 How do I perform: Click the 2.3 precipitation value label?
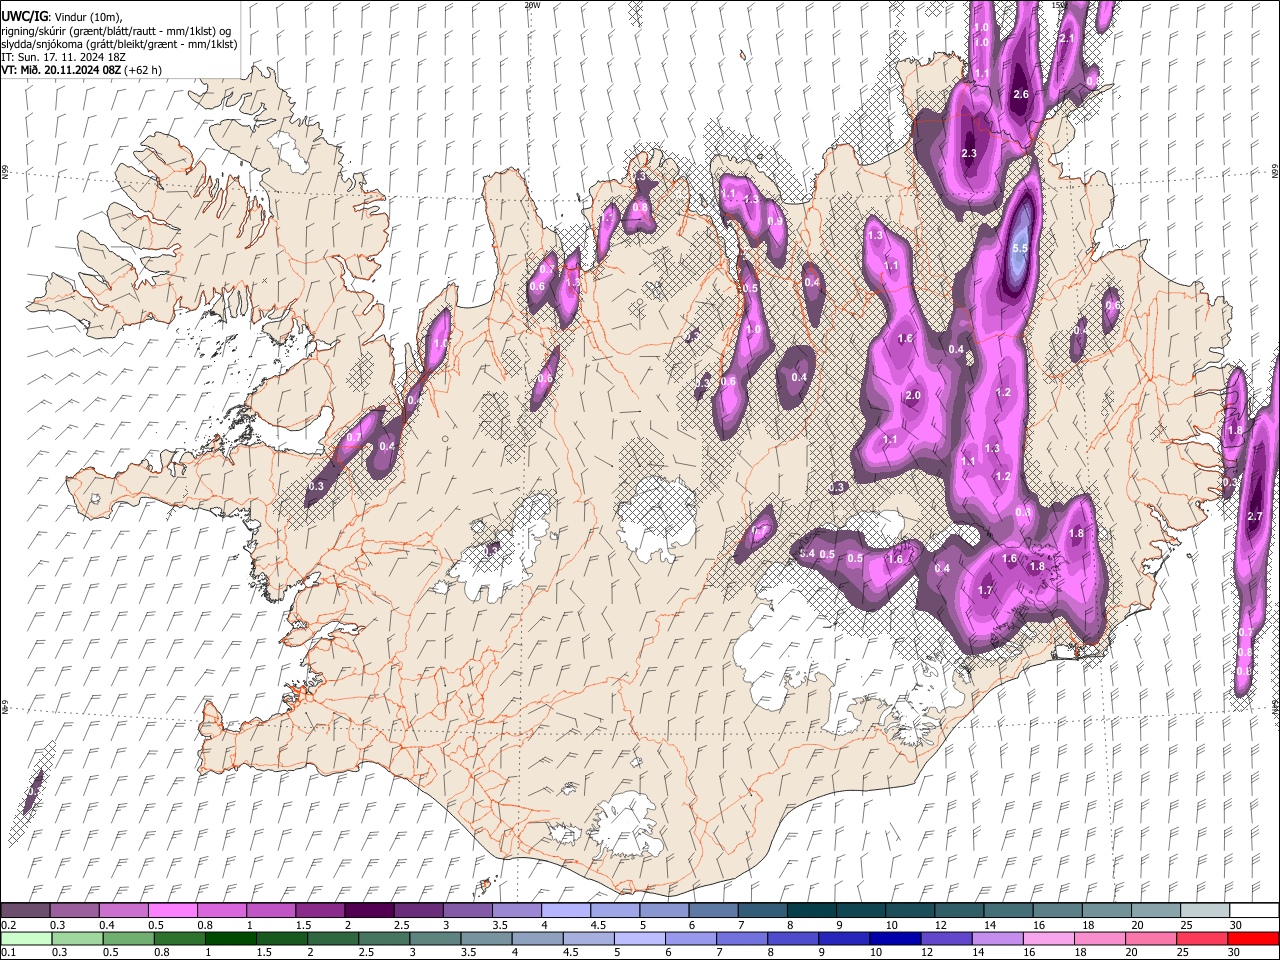(x=968, y=153)
